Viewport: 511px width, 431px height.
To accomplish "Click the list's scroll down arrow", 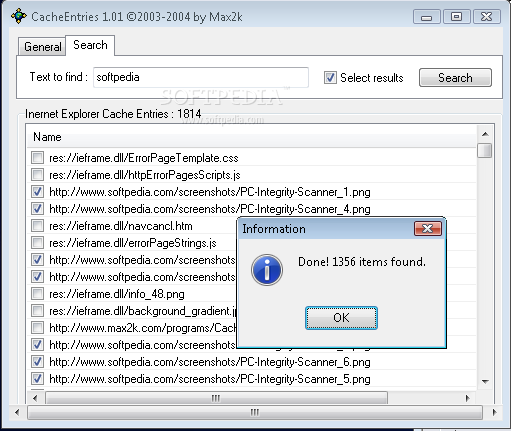I will [x=485, y=381].
